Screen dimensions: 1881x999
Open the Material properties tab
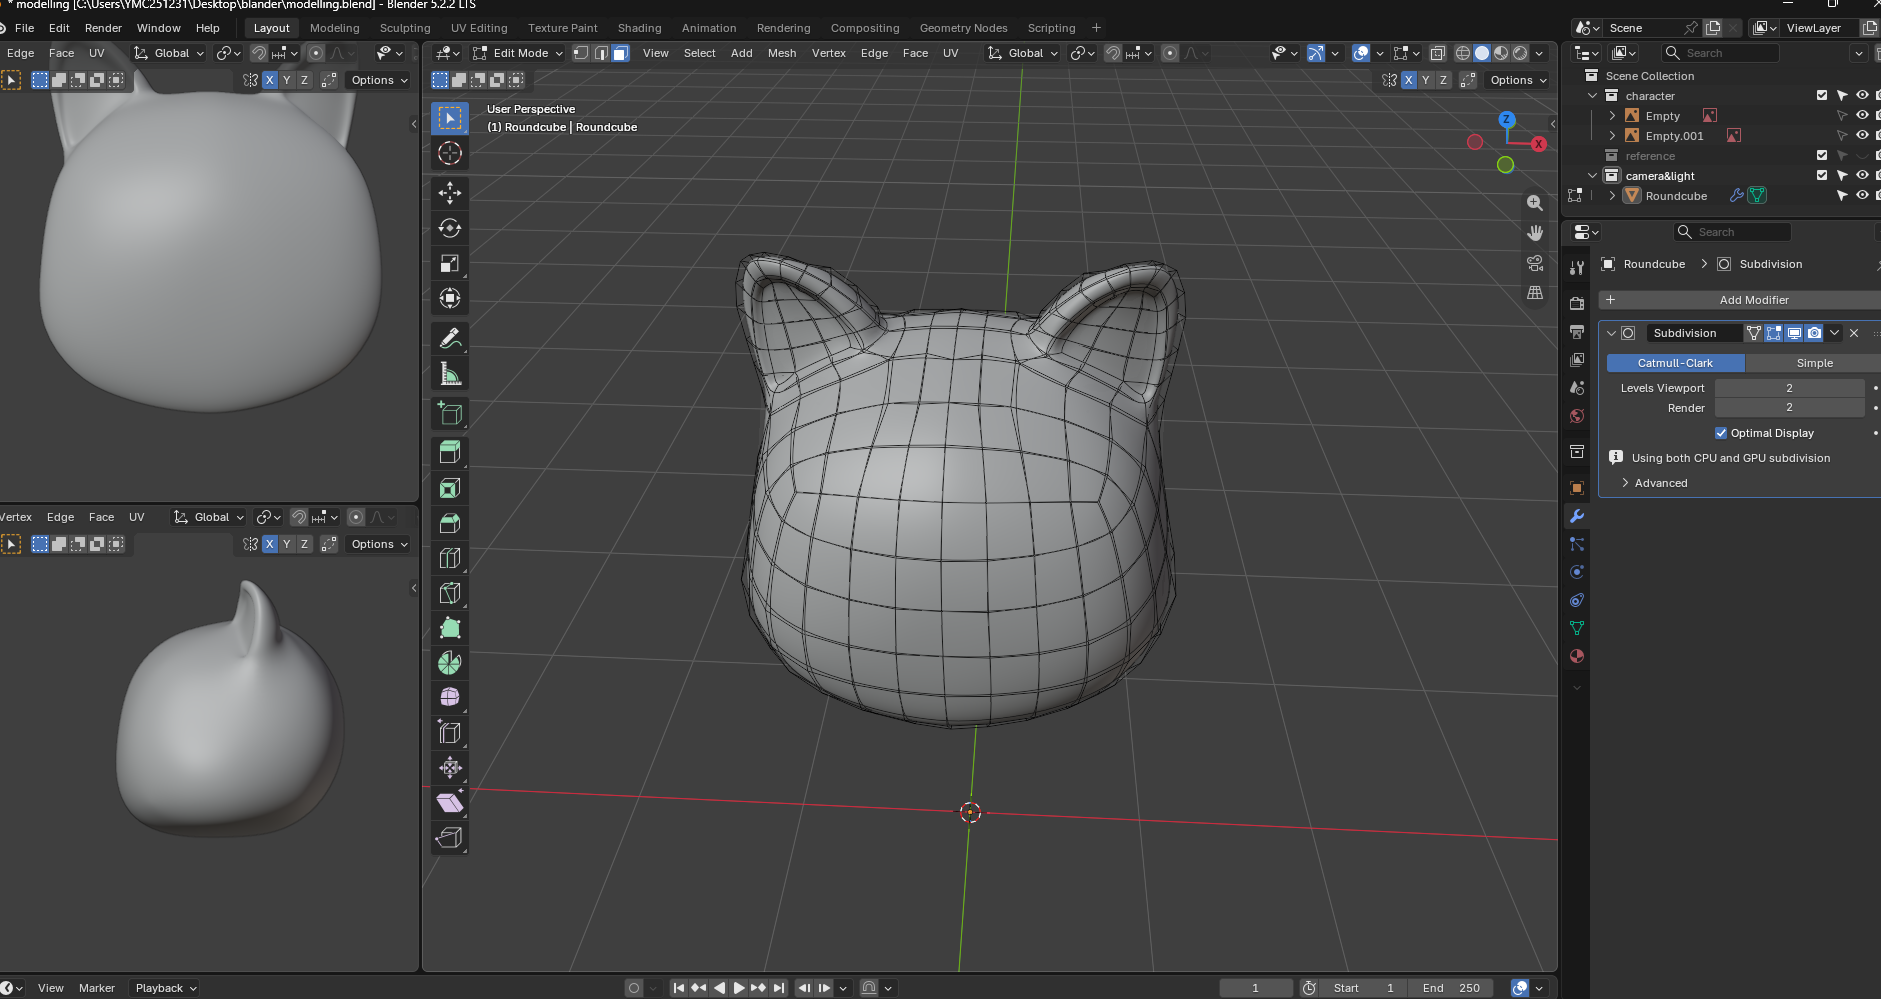(1577, 656)
